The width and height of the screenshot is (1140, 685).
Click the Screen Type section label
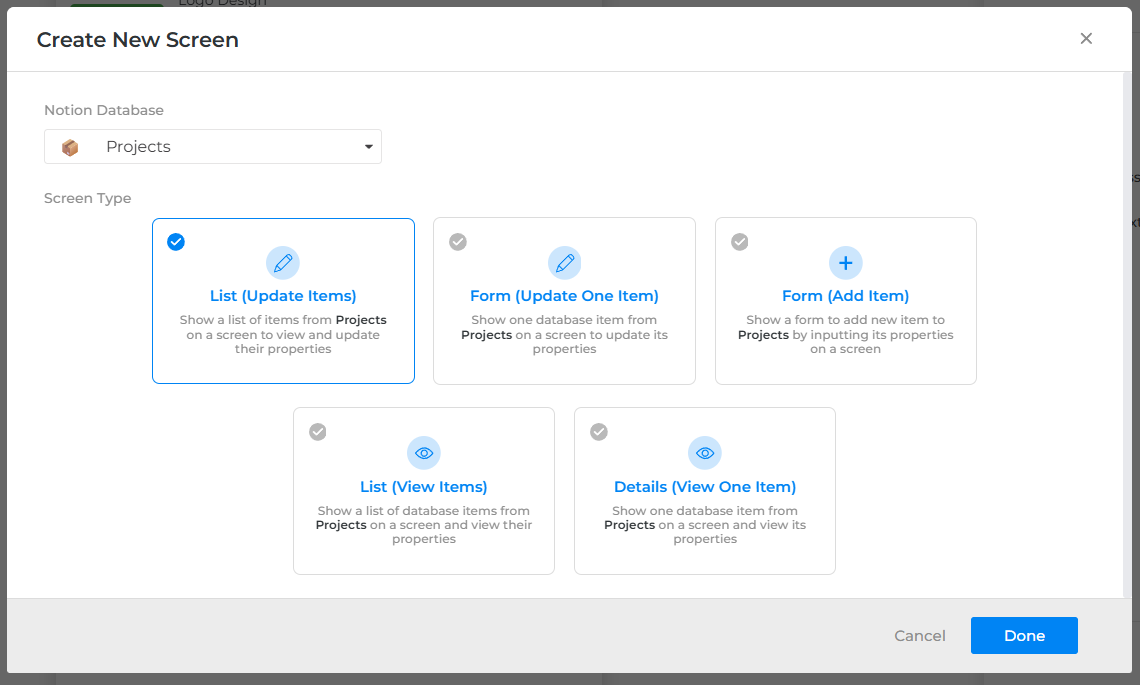pyautogui.click(x=87, y=198)
